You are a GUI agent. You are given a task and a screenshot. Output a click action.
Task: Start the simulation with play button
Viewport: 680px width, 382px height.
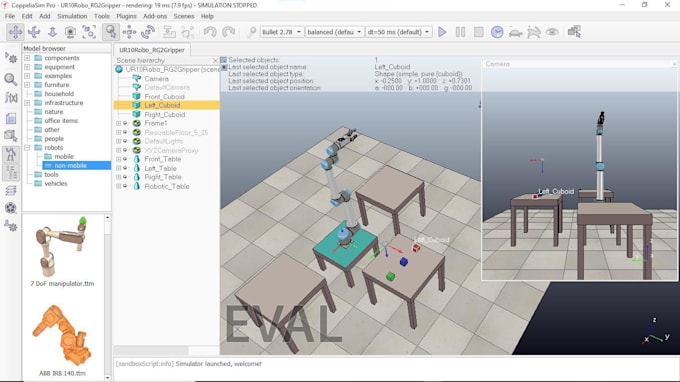coord(442,32)
